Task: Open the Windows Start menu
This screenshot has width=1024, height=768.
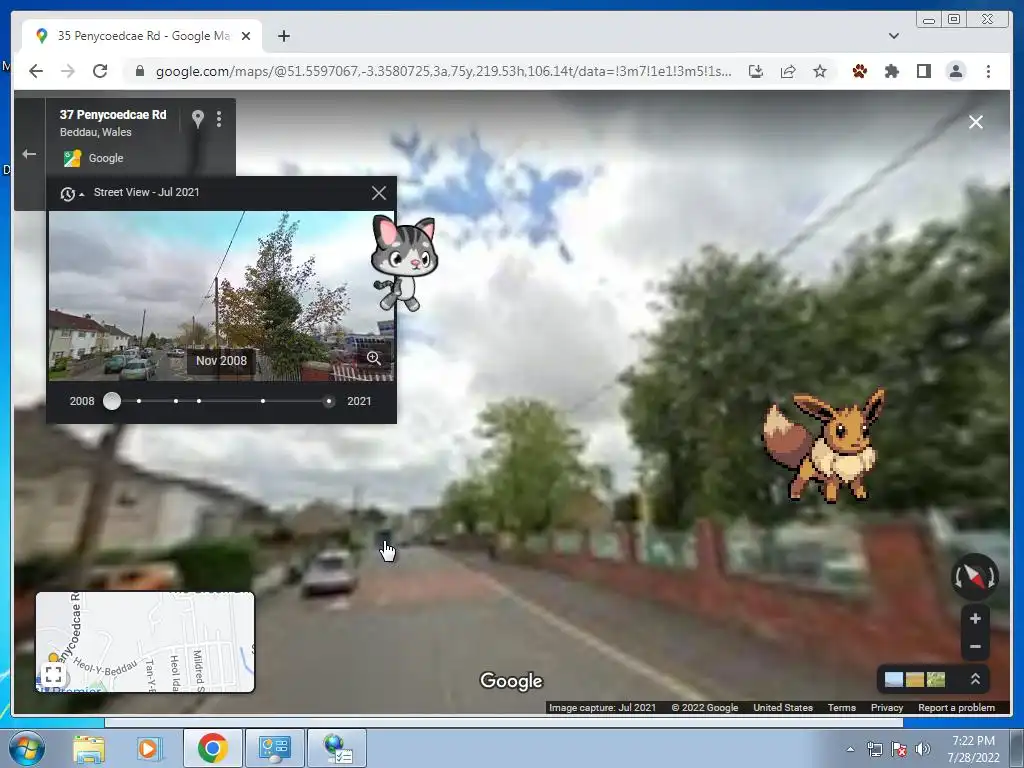Action: coord(25,748)
